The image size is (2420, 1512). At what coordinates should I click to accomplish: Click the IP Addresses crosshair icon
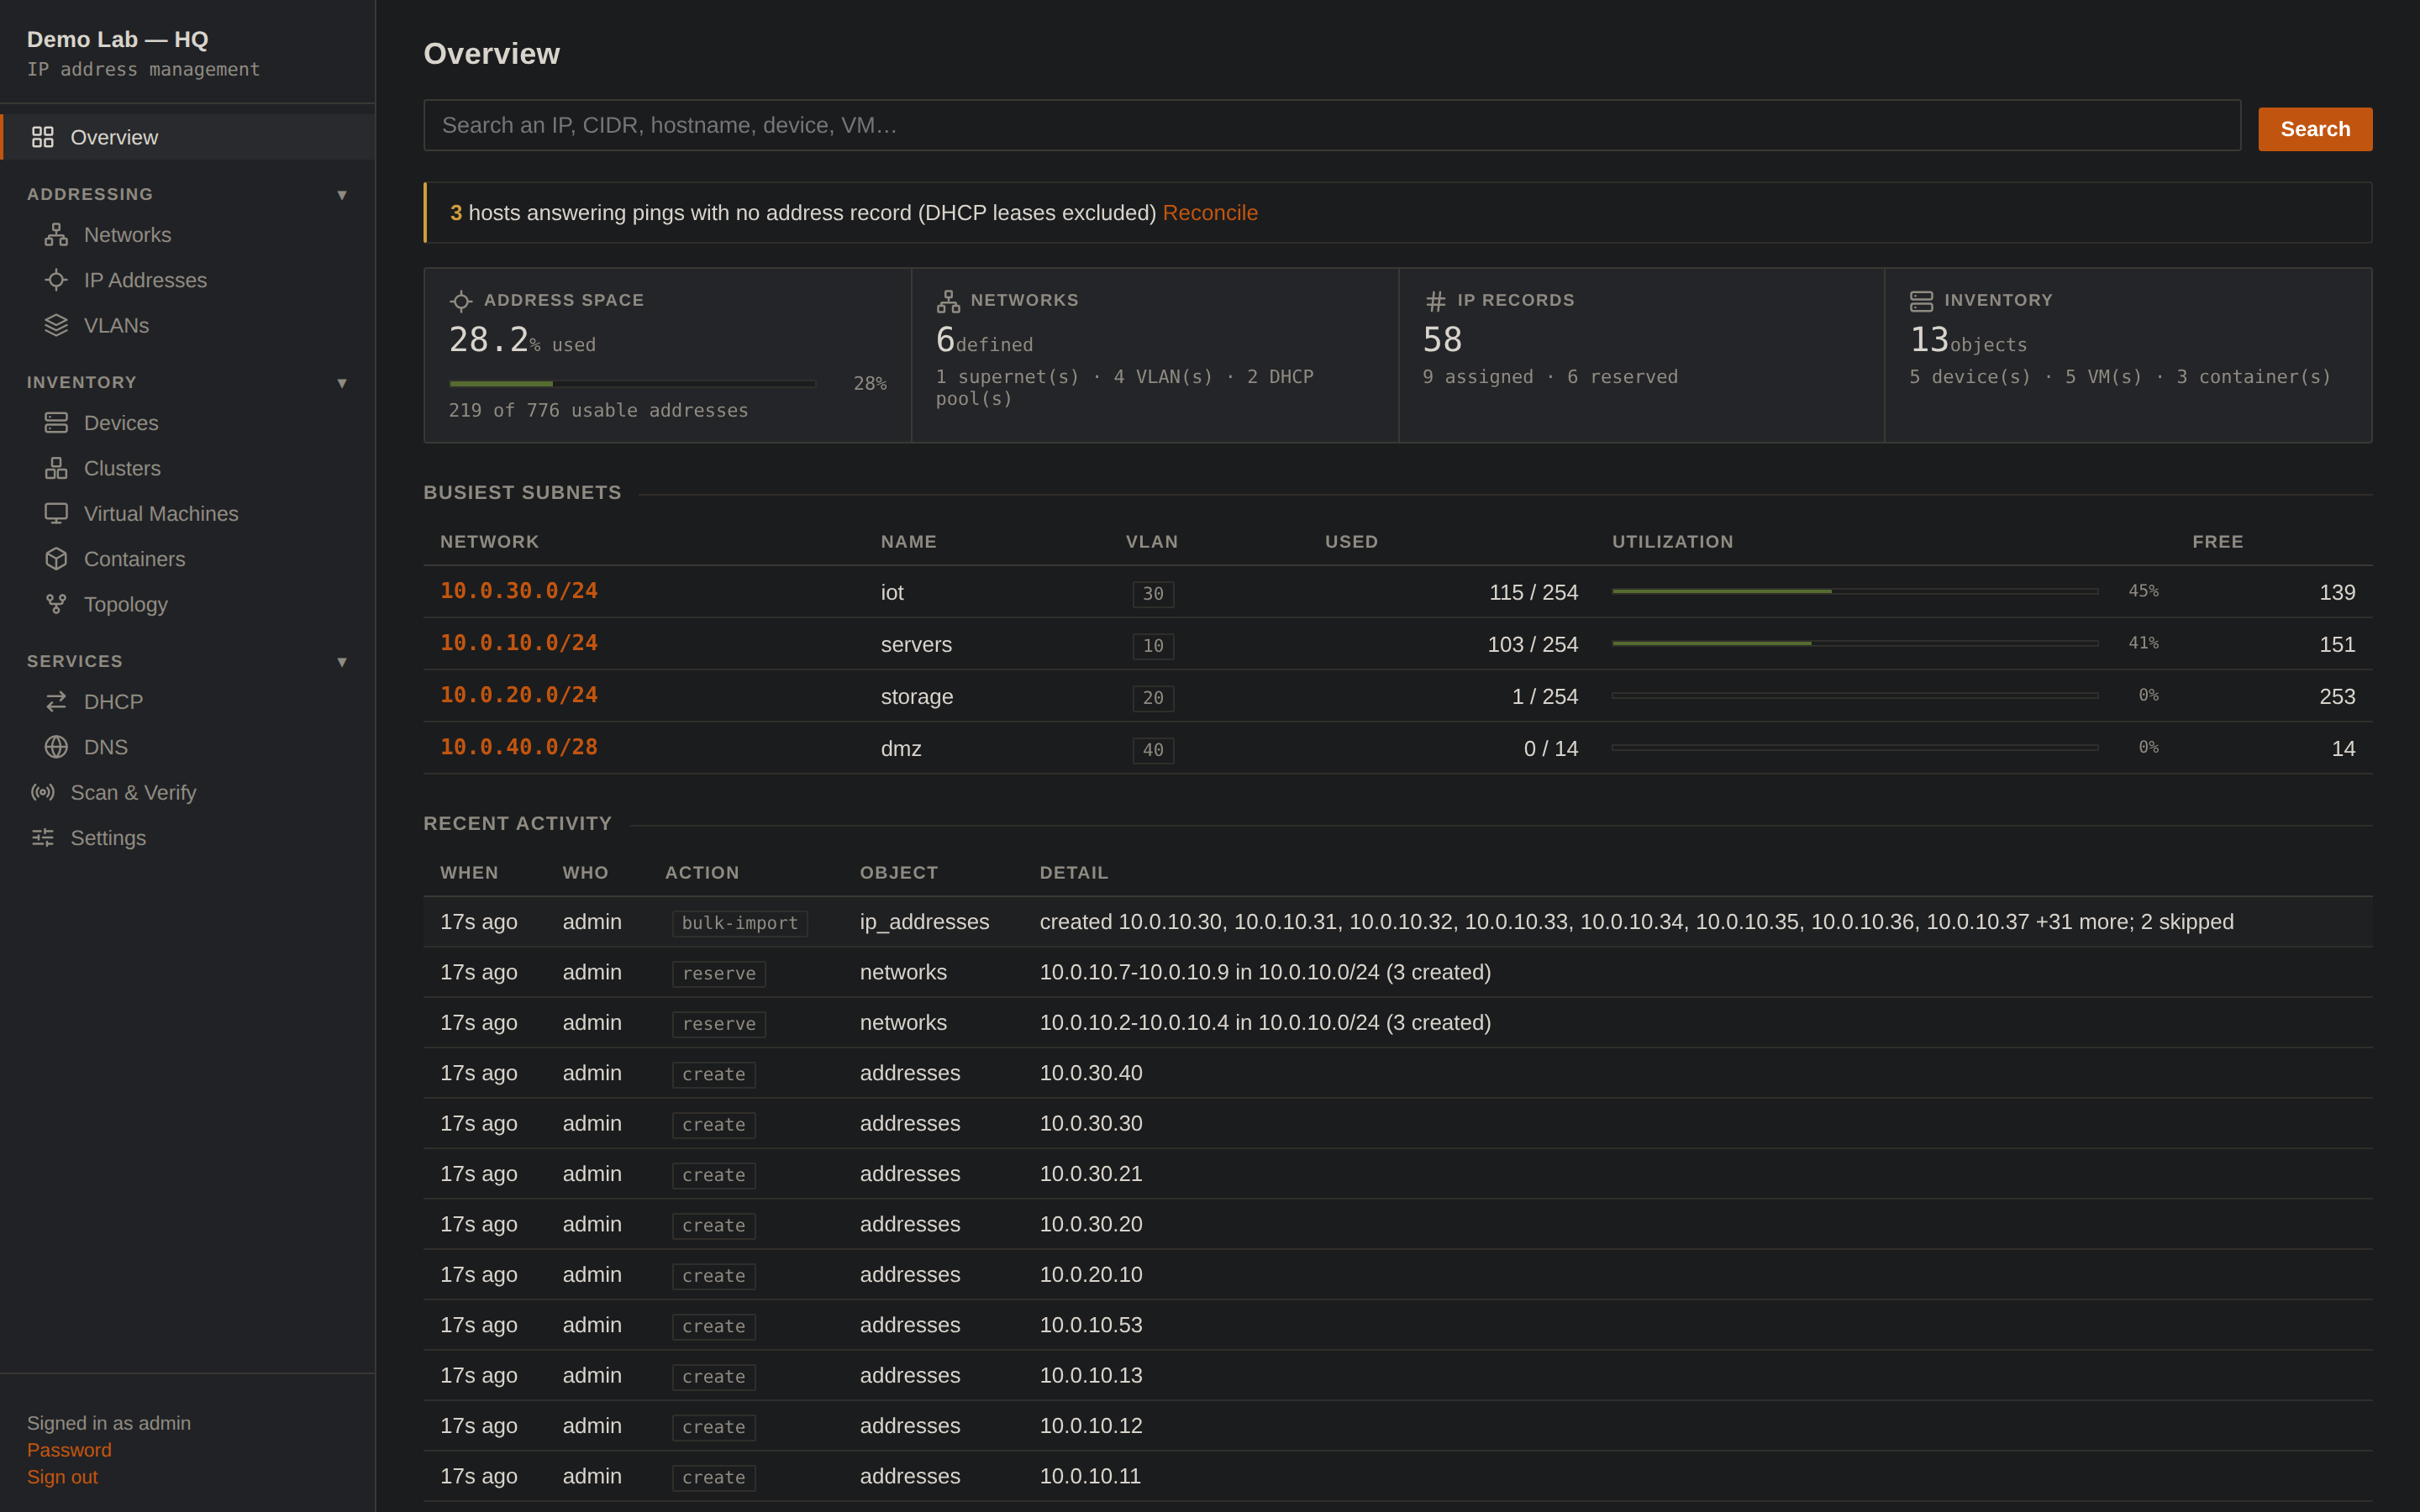pyautogui.click(x=56, y=280)
